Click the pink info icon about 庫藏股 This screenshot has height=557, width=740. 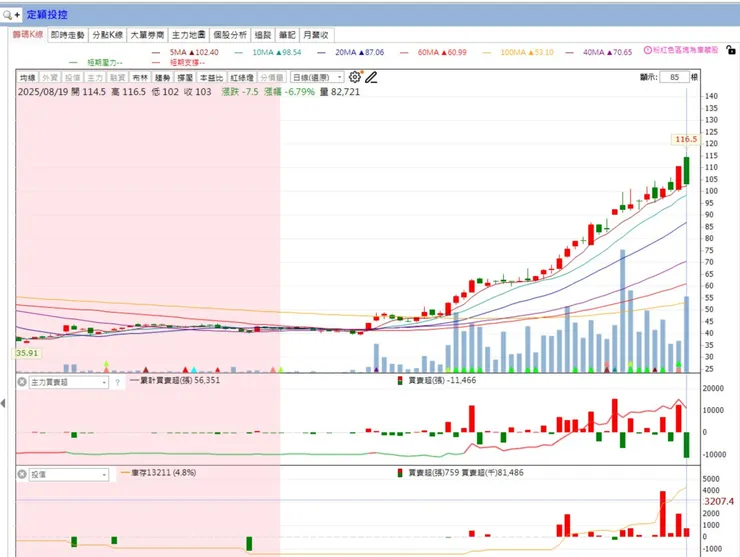click(648, 50)
